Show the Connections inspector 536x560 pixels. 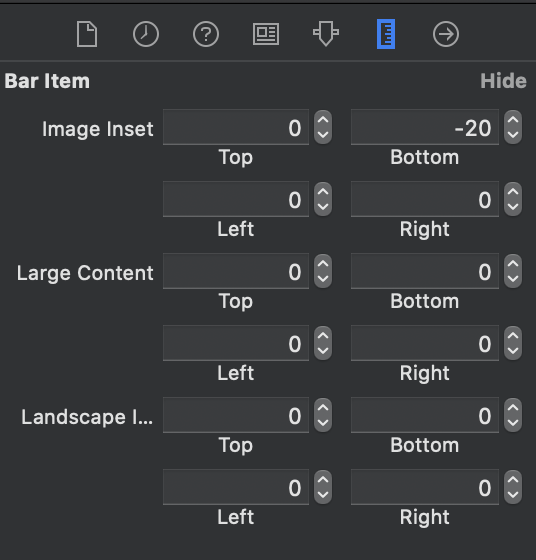point(446,34)
